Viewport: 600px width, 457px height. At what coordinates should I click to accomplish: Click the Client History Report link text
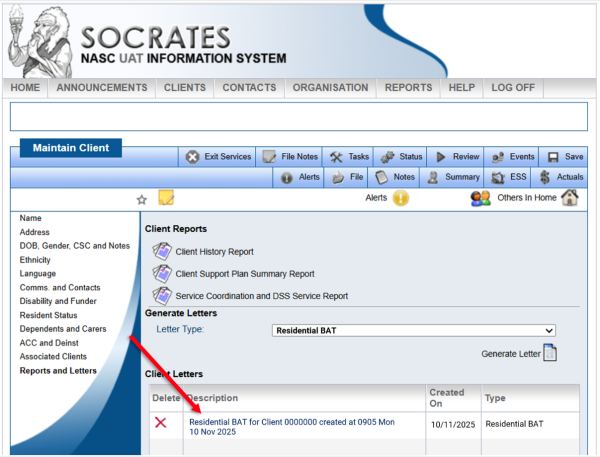coord(214,252)
